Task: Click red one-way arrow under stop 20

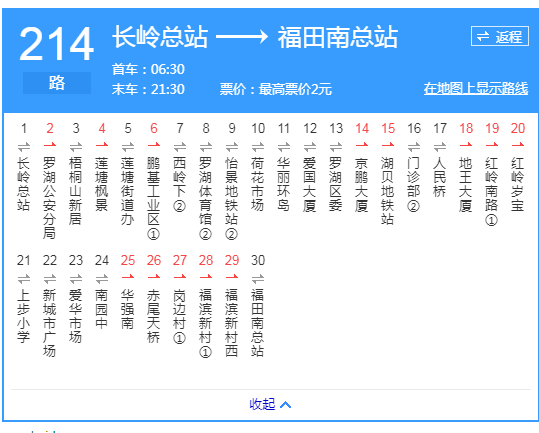Action: click(518, 145)
